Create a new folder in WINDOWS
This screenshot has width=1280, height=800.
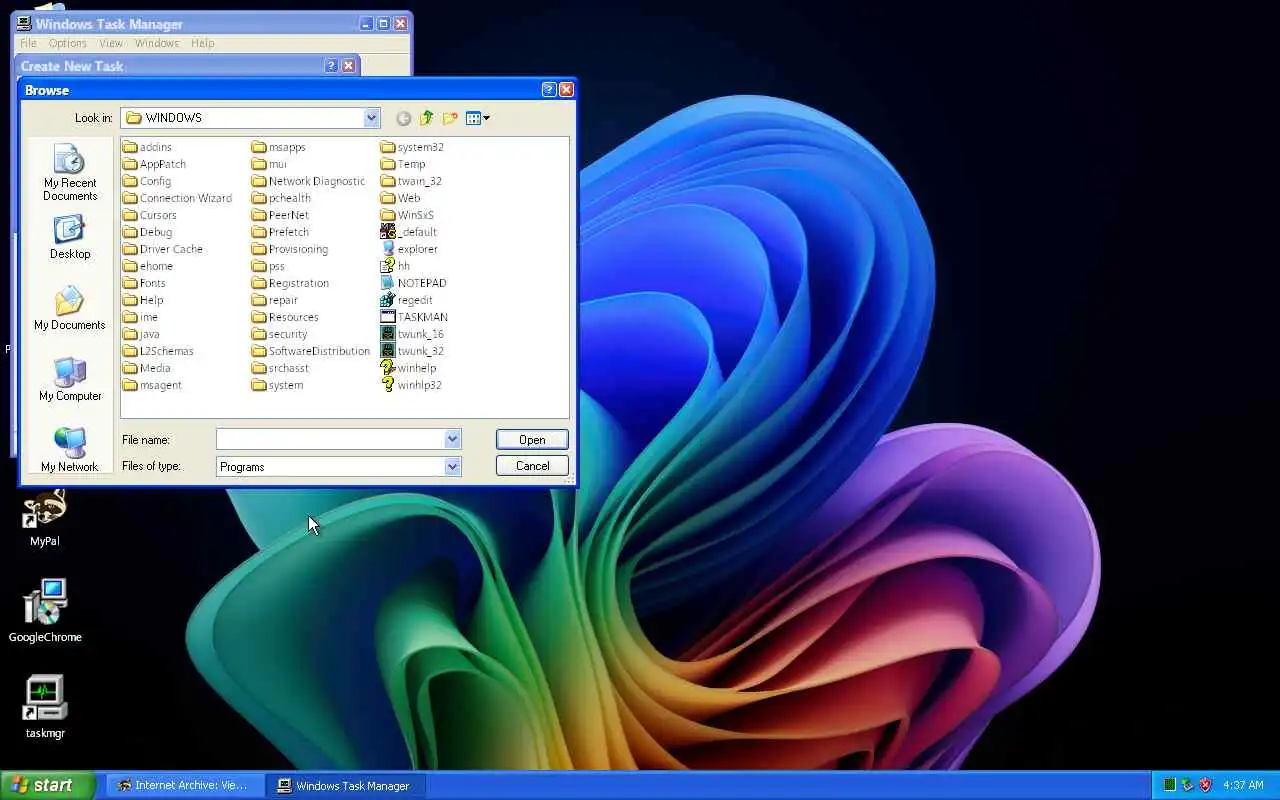(450, 118)
